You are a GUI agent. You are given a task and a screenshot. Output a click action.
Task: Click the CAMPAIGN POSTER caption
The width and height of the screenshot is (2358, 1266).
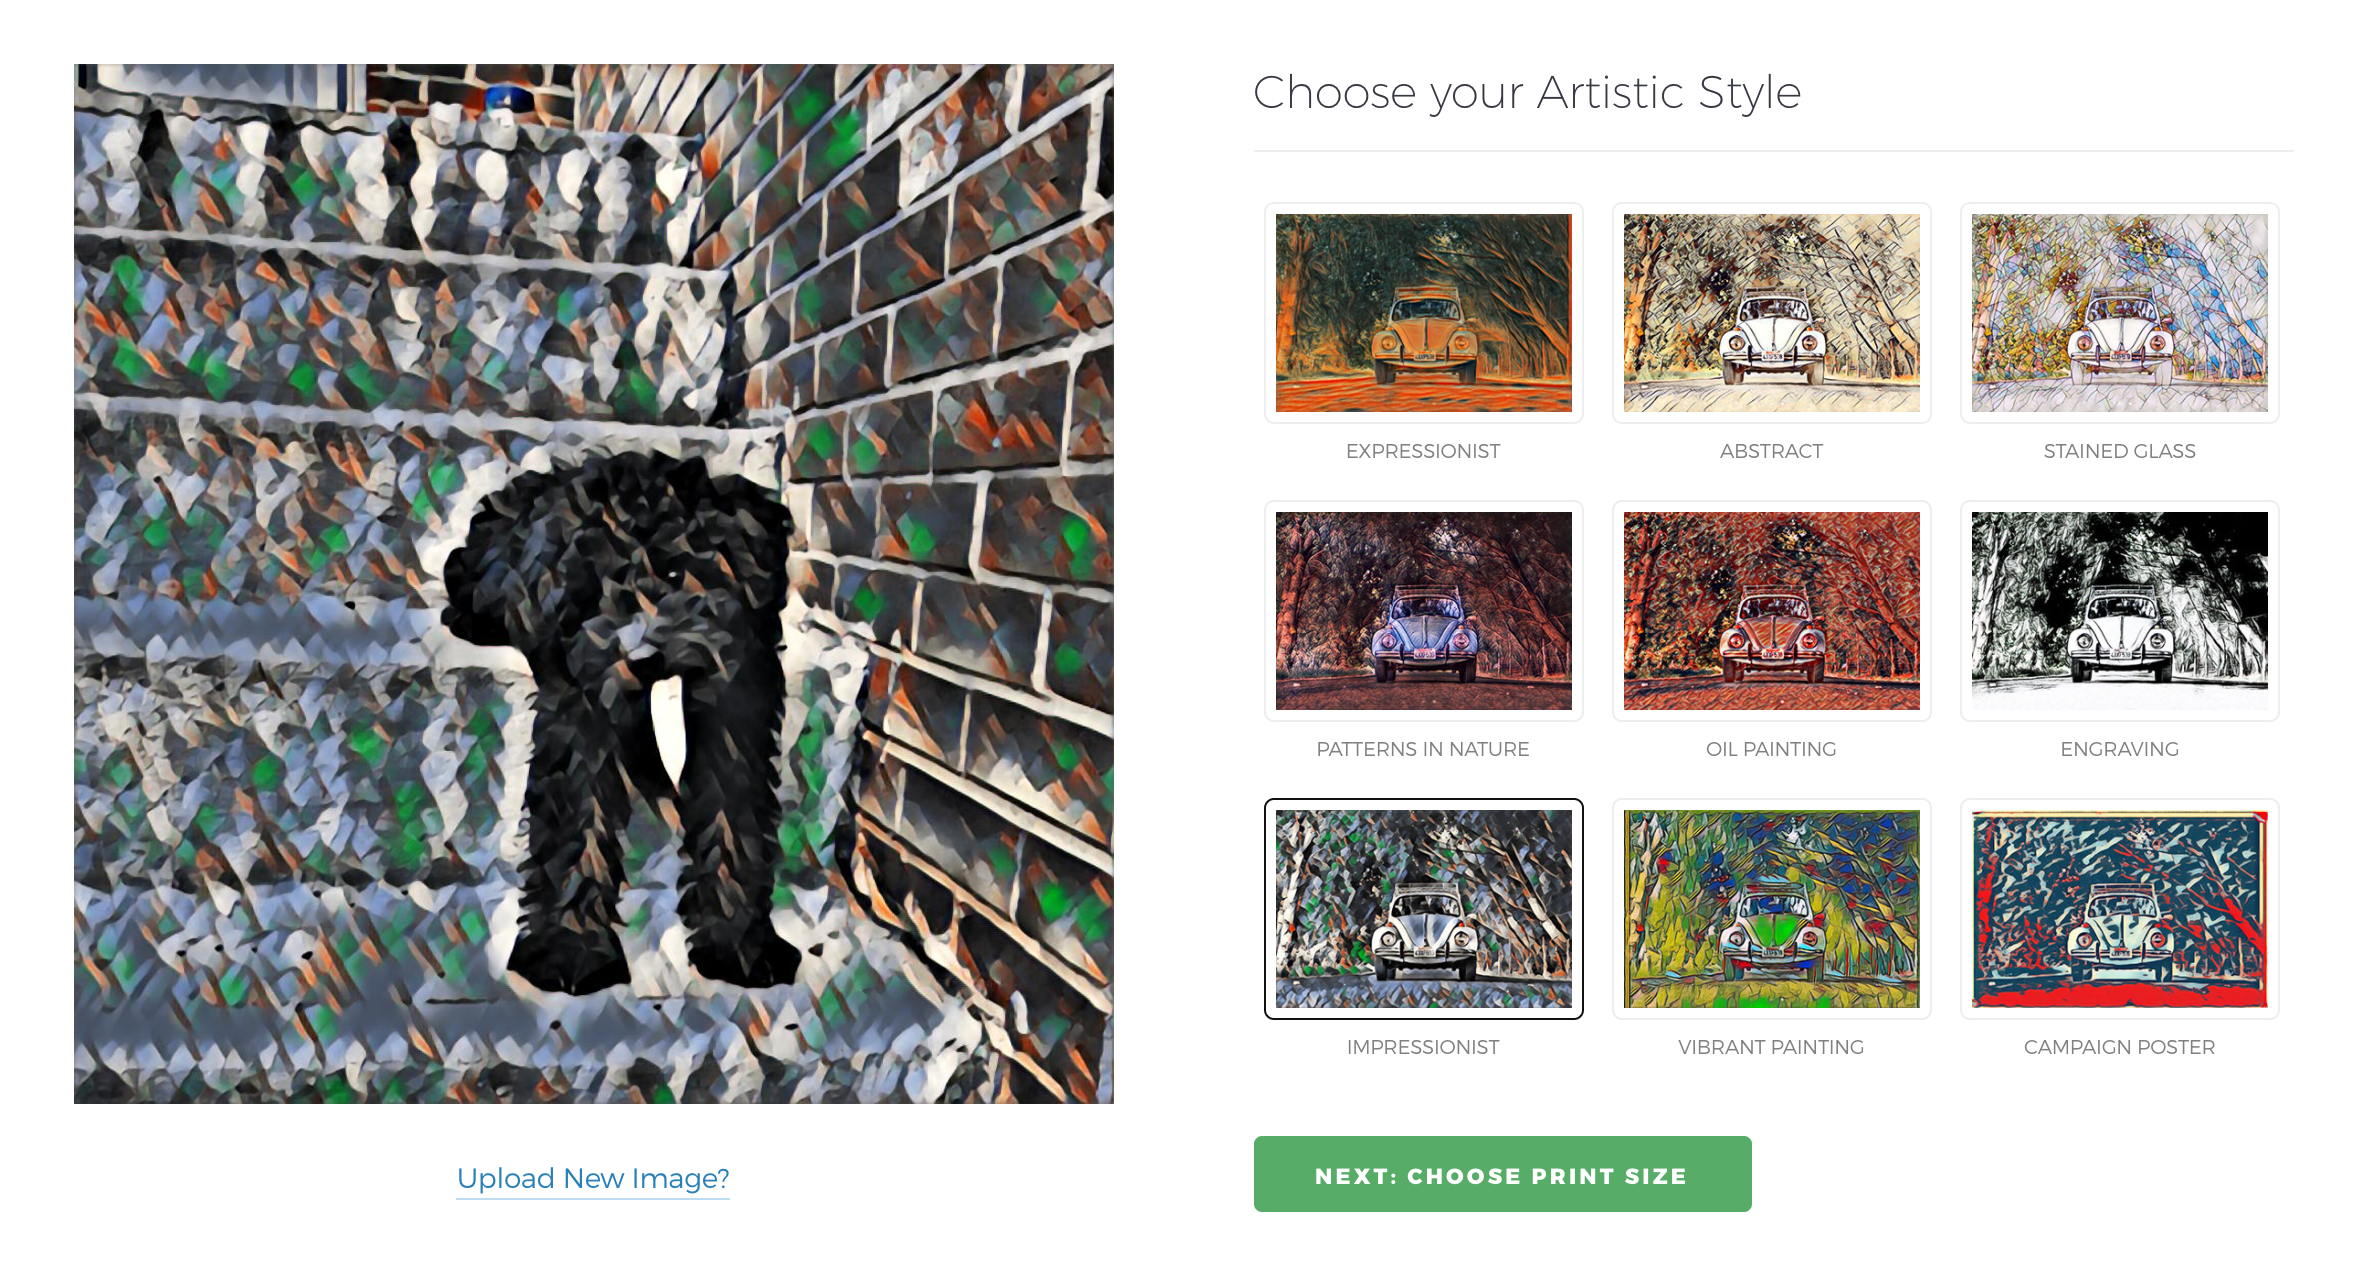coord(2119,1047)
